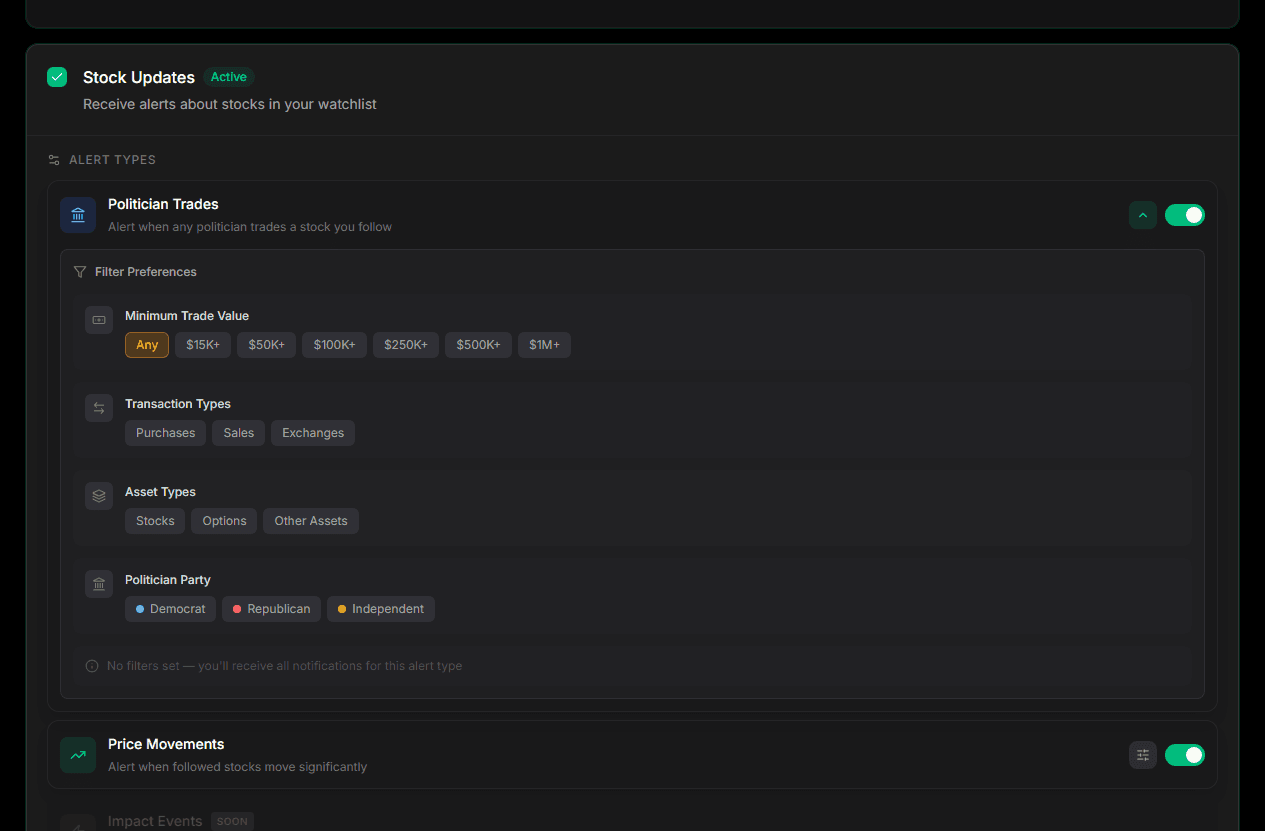Click the info icon beside no filters message
The height and width of the screenshot is (831, 1265).
(x=92, y=666)
